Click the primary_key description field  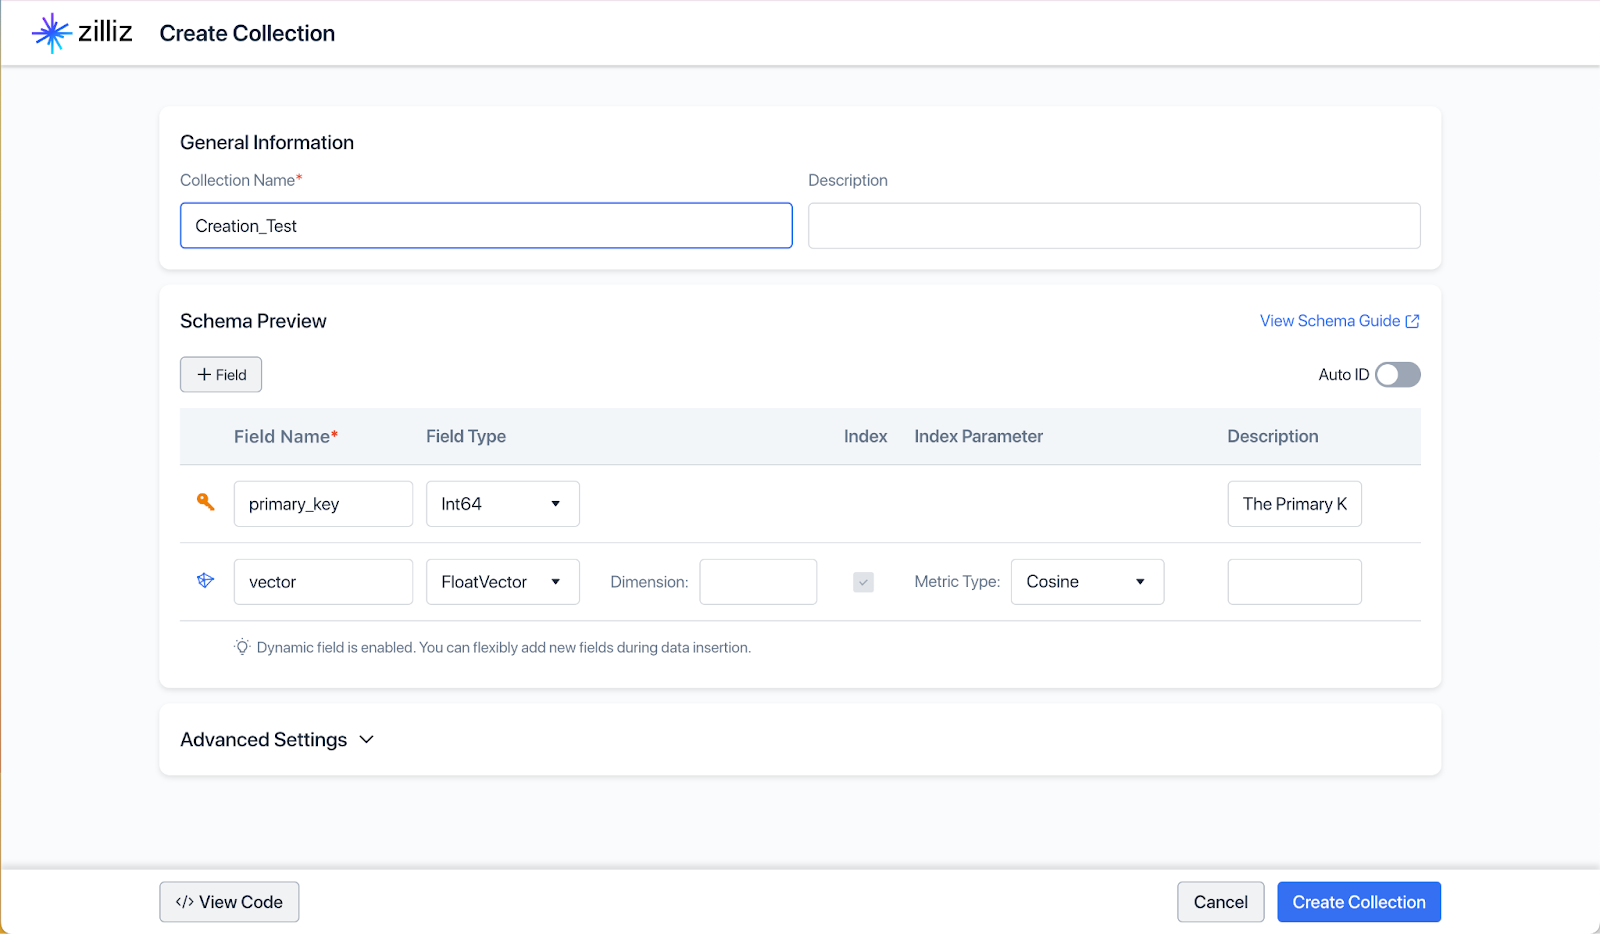point(1294,503)
